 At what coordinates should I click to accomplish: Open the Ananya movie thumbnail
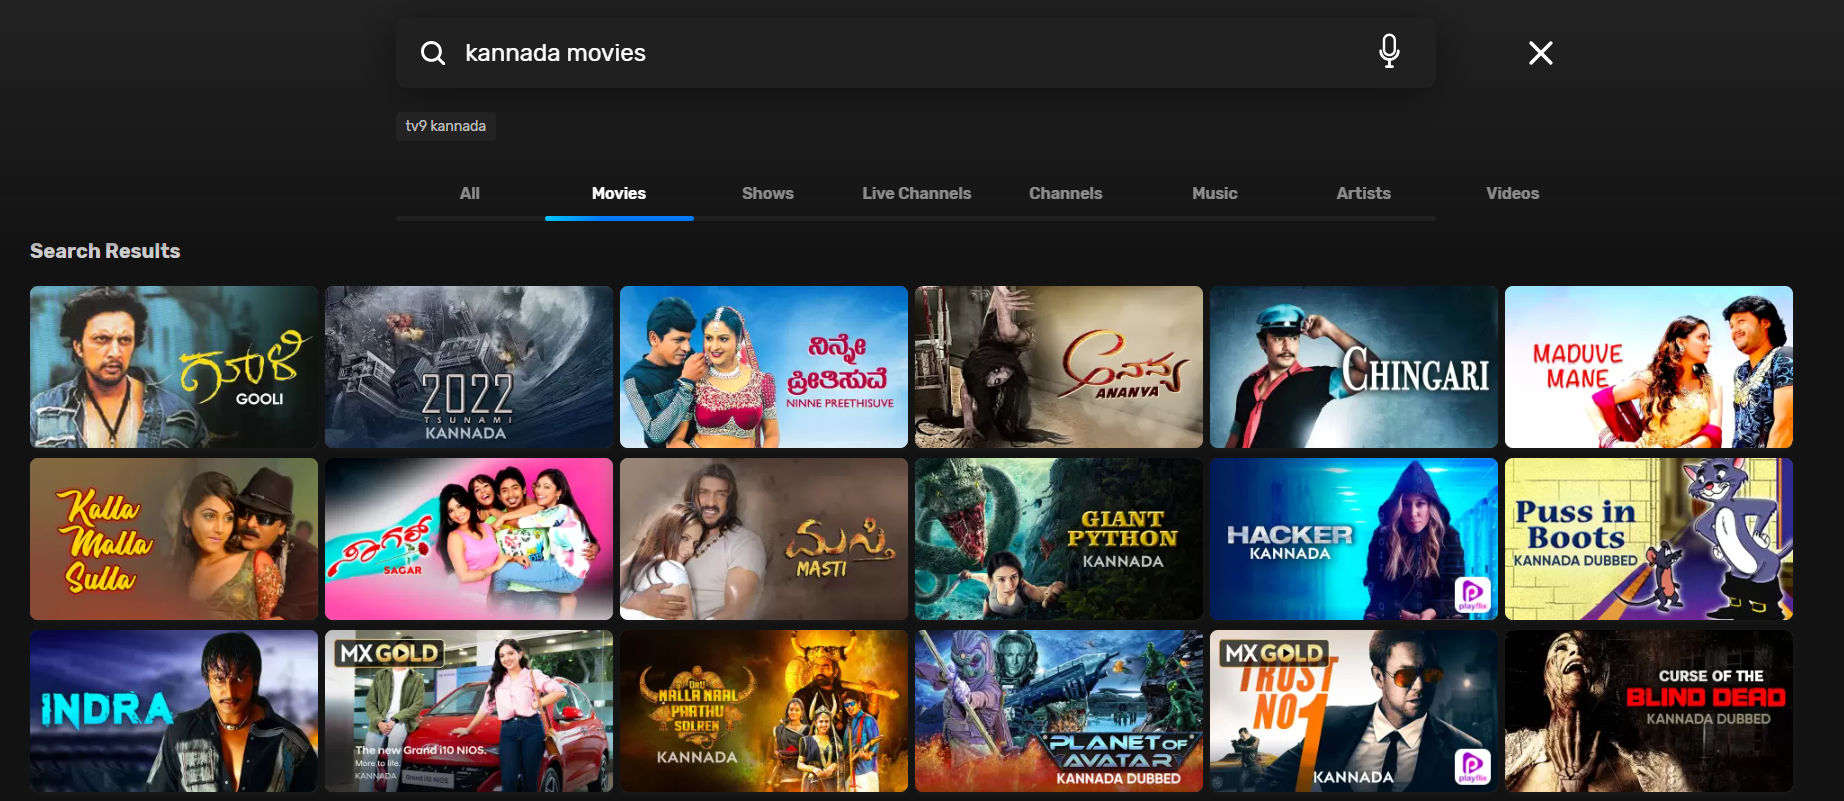pyautogui.click(x=1059, y=367)
